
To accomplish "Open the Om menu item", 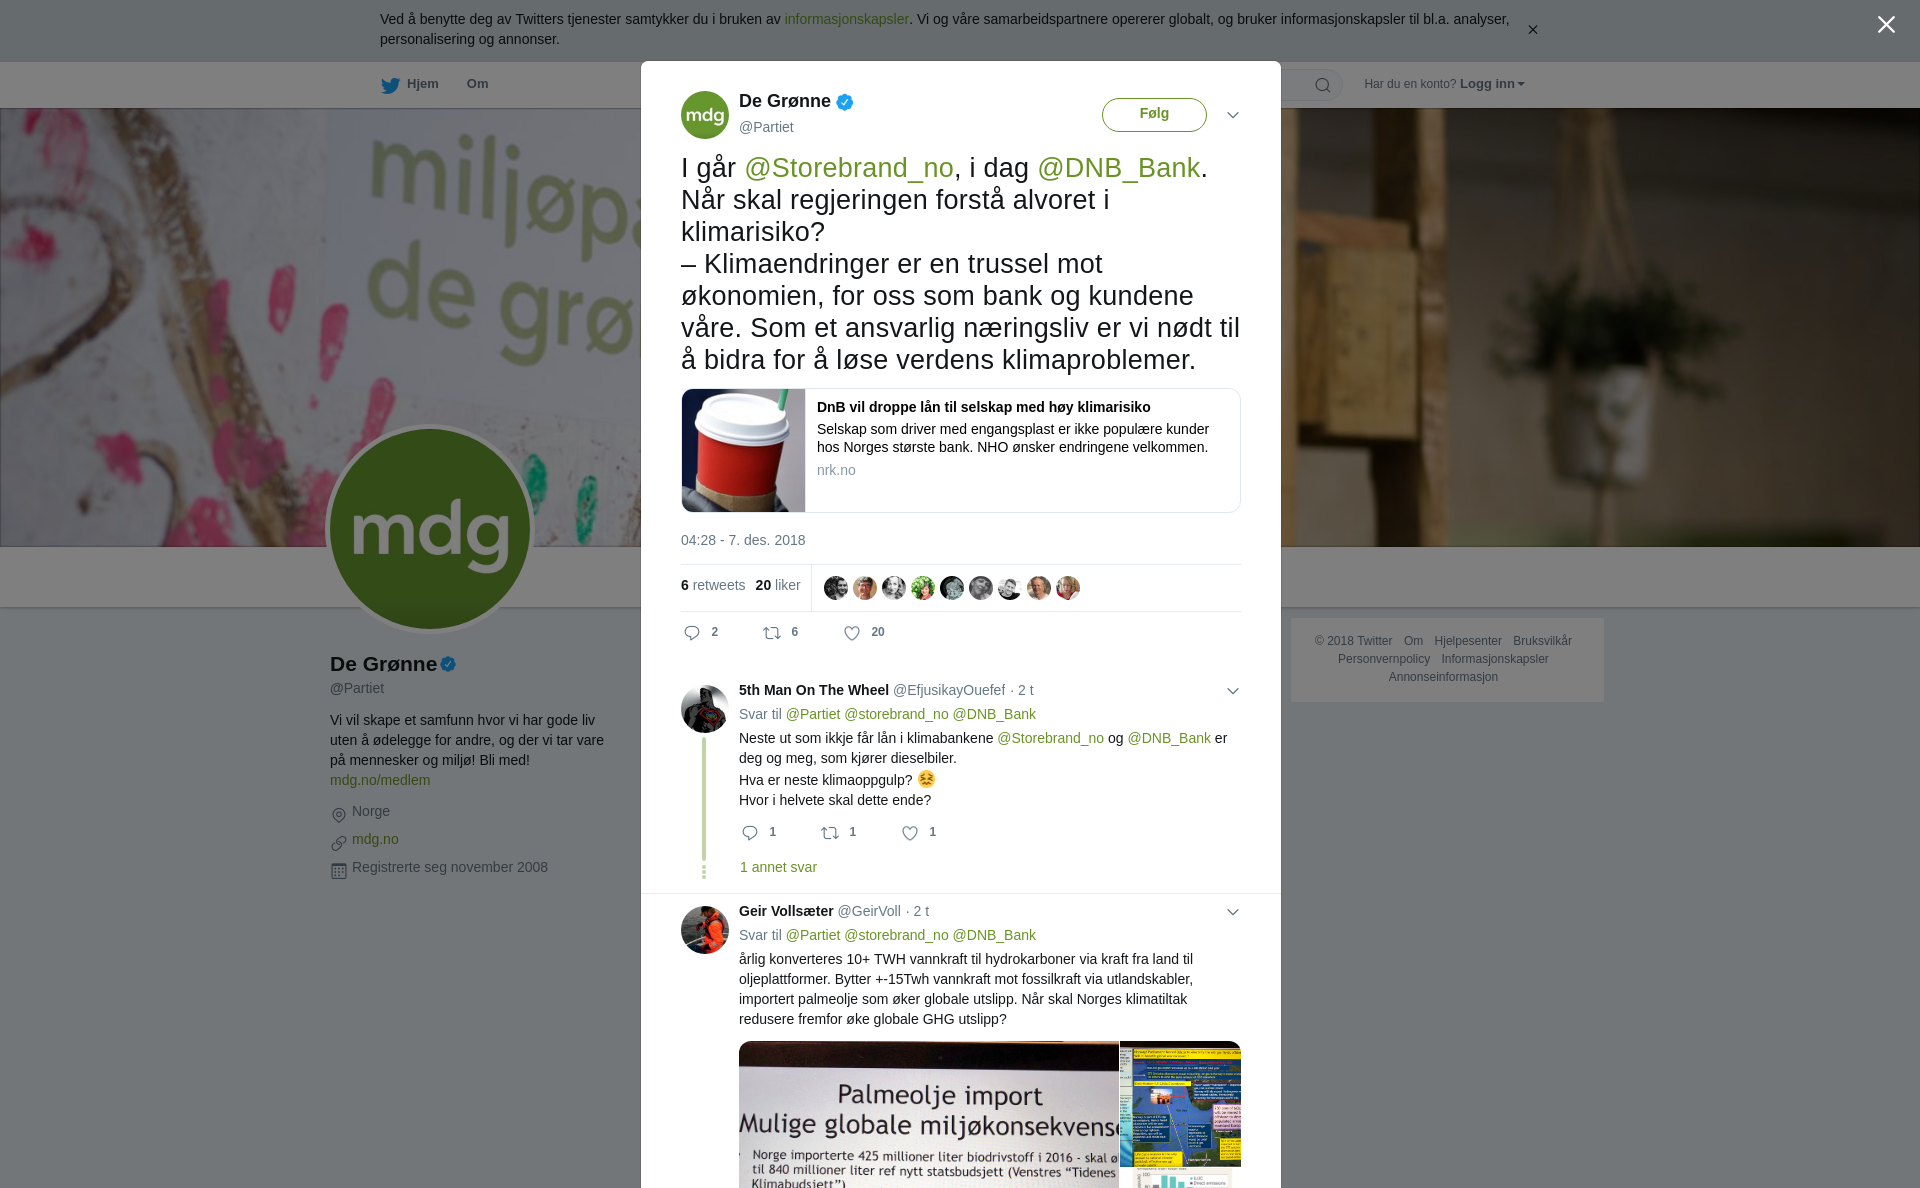I will click(x=478, y=84).
